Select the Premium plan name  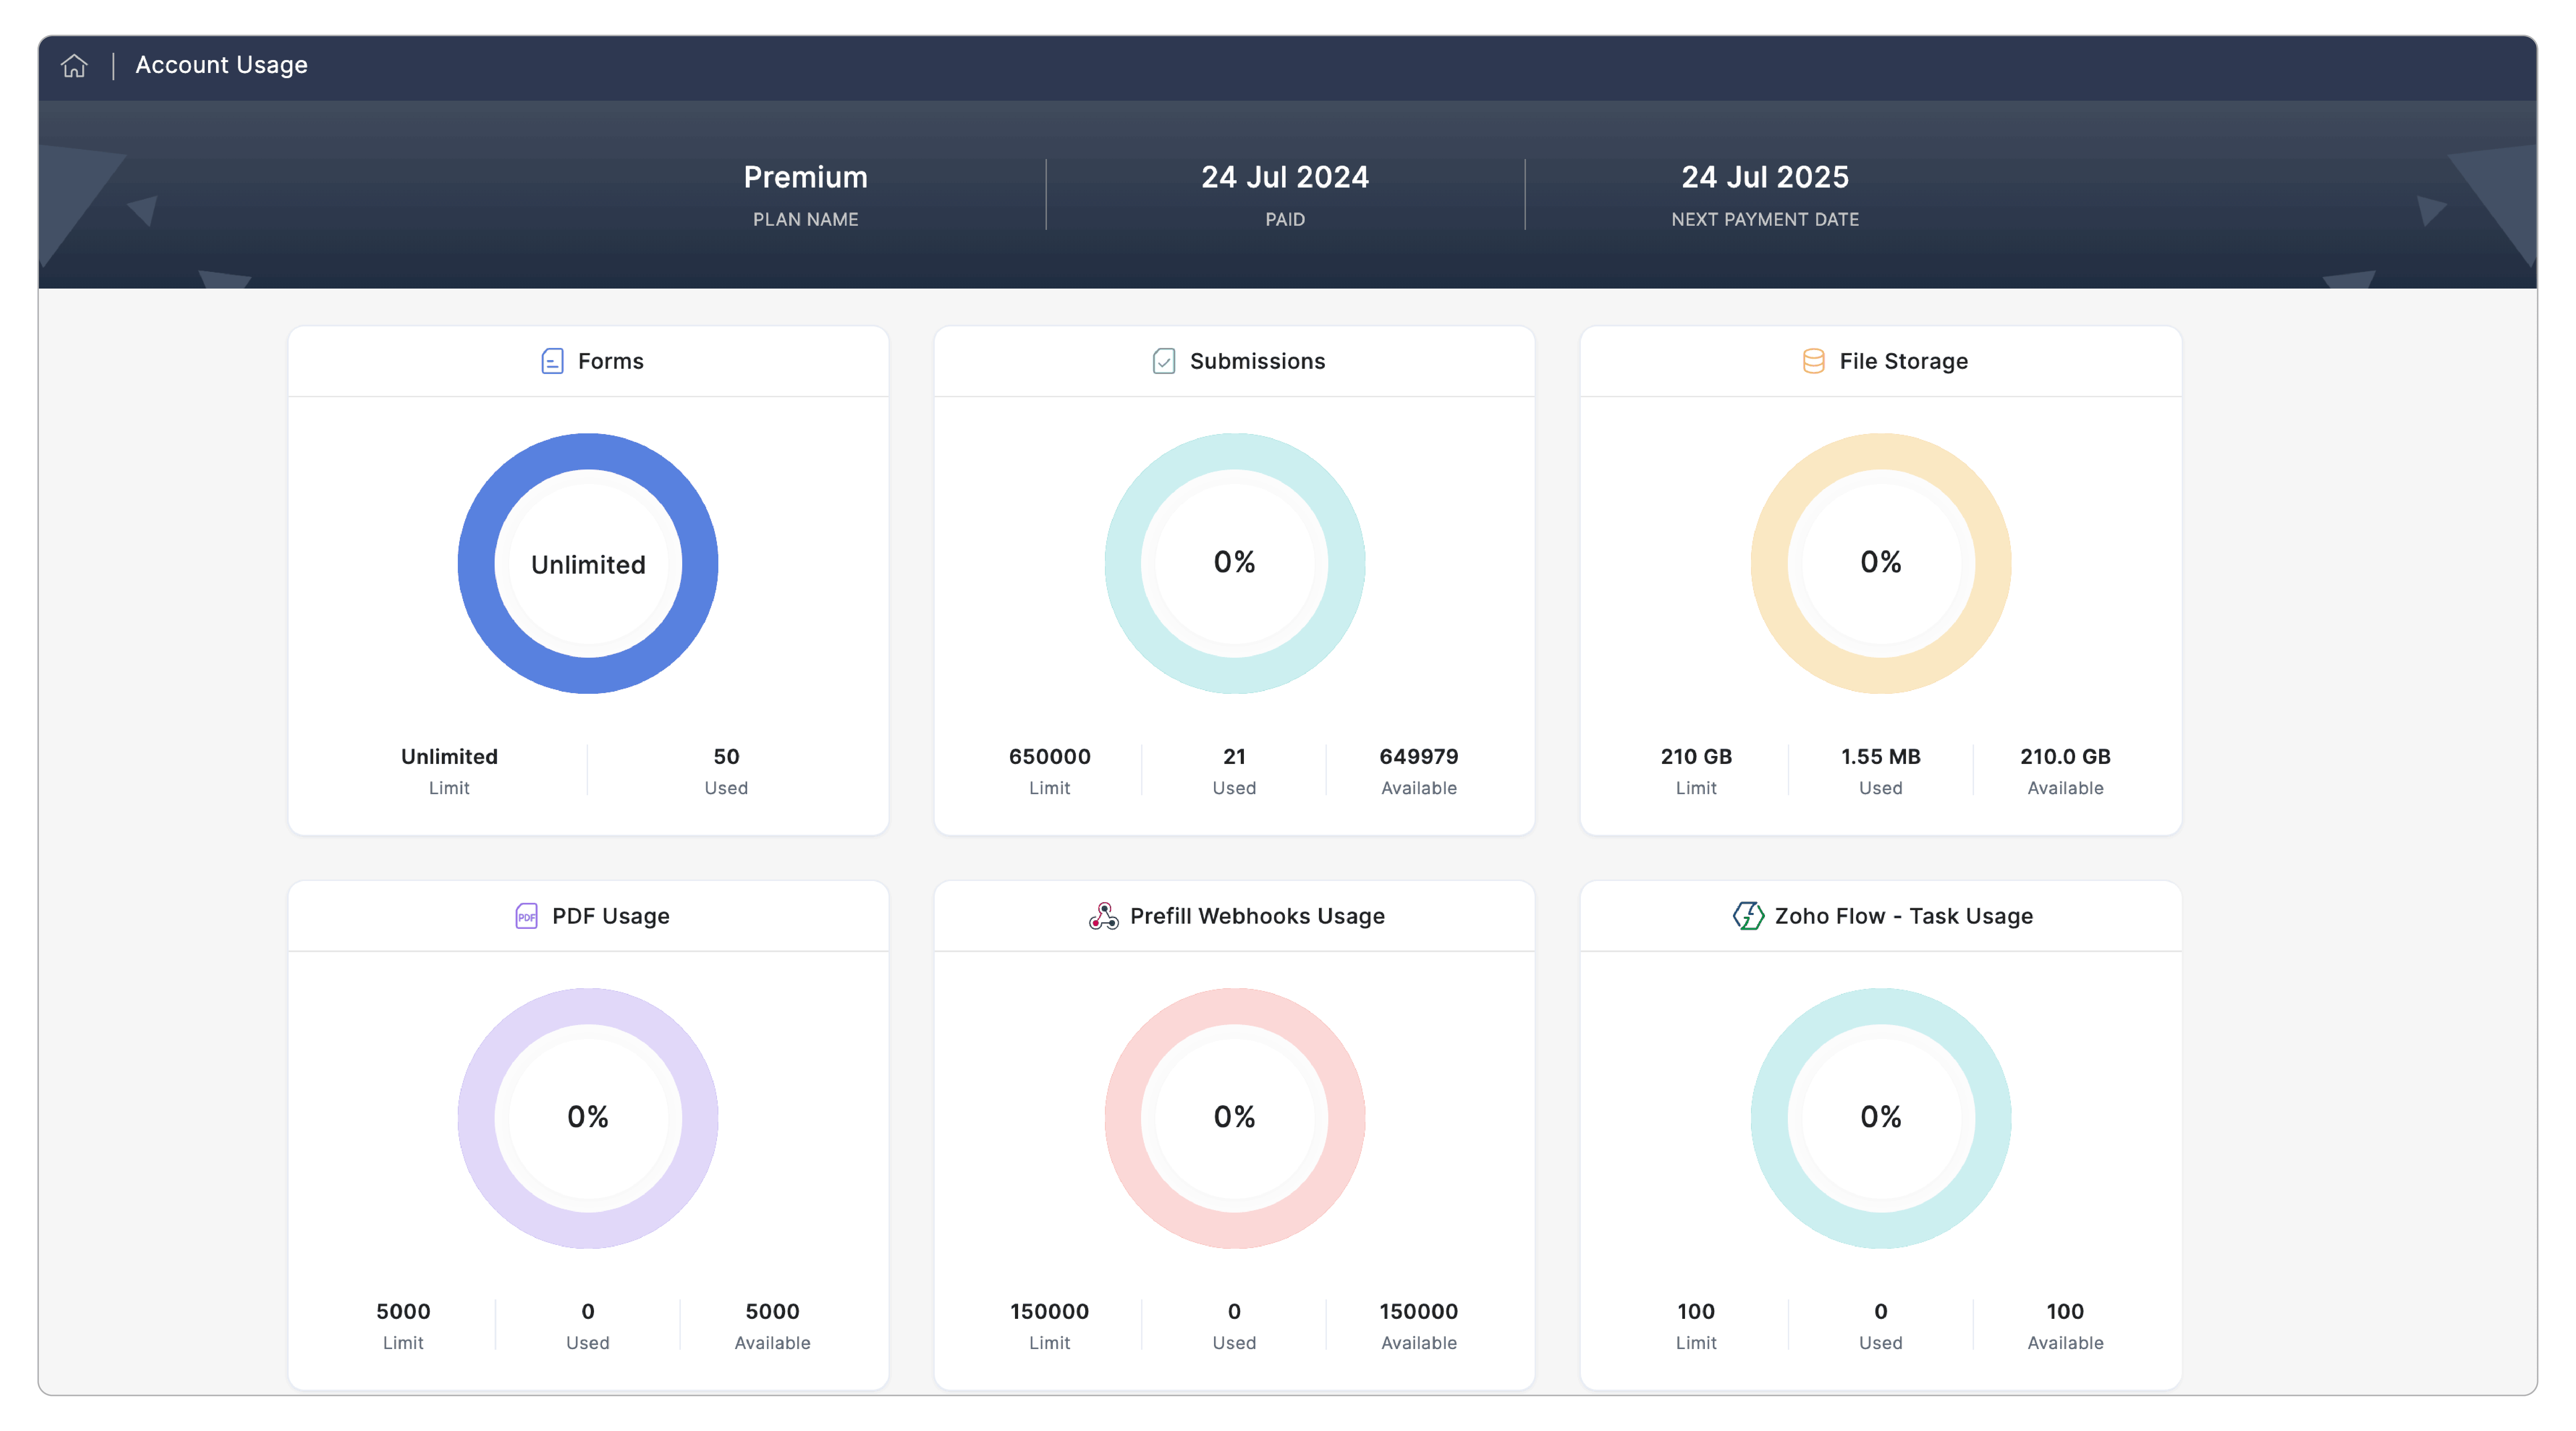click(805, 177)
